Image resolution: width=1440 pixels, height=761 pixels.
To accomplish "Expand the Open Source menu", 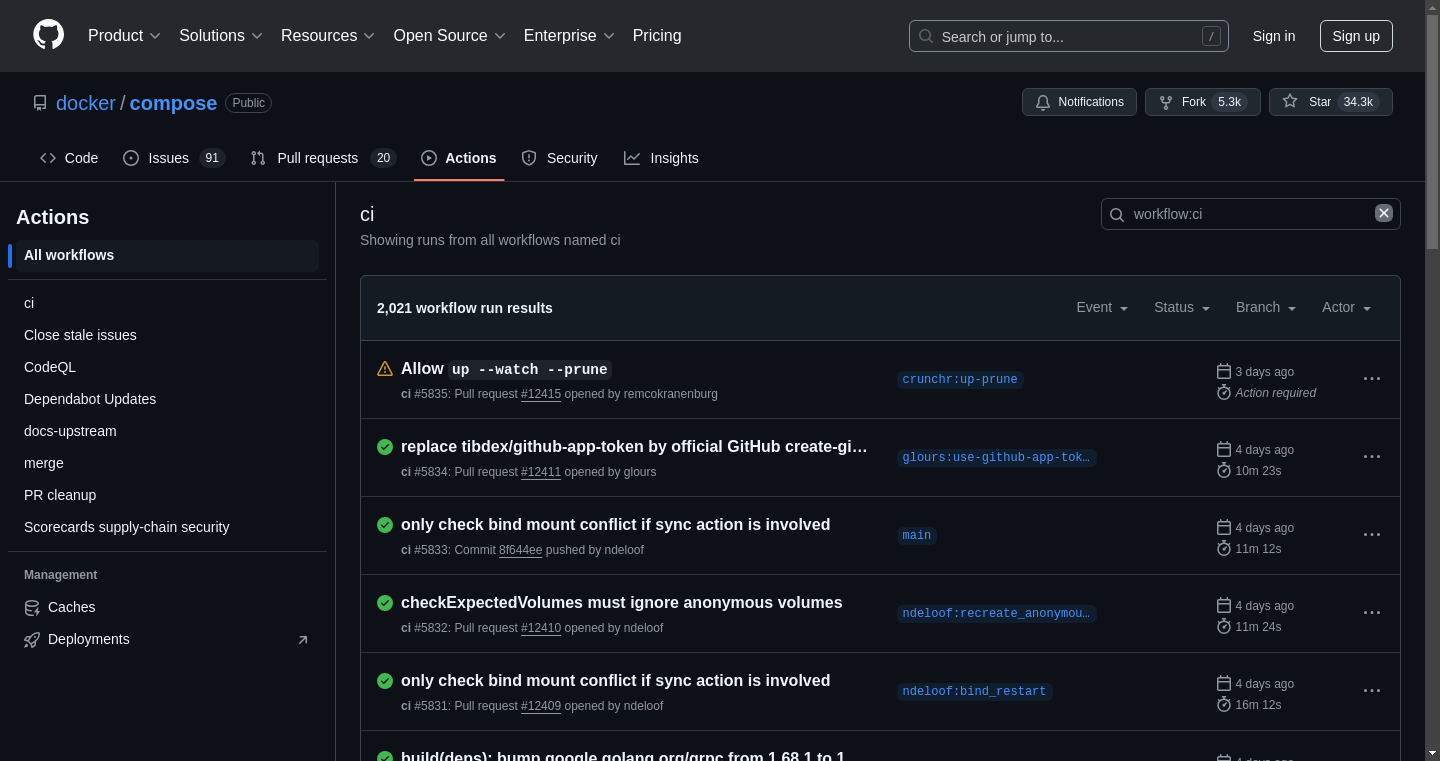I will point(450,36).
